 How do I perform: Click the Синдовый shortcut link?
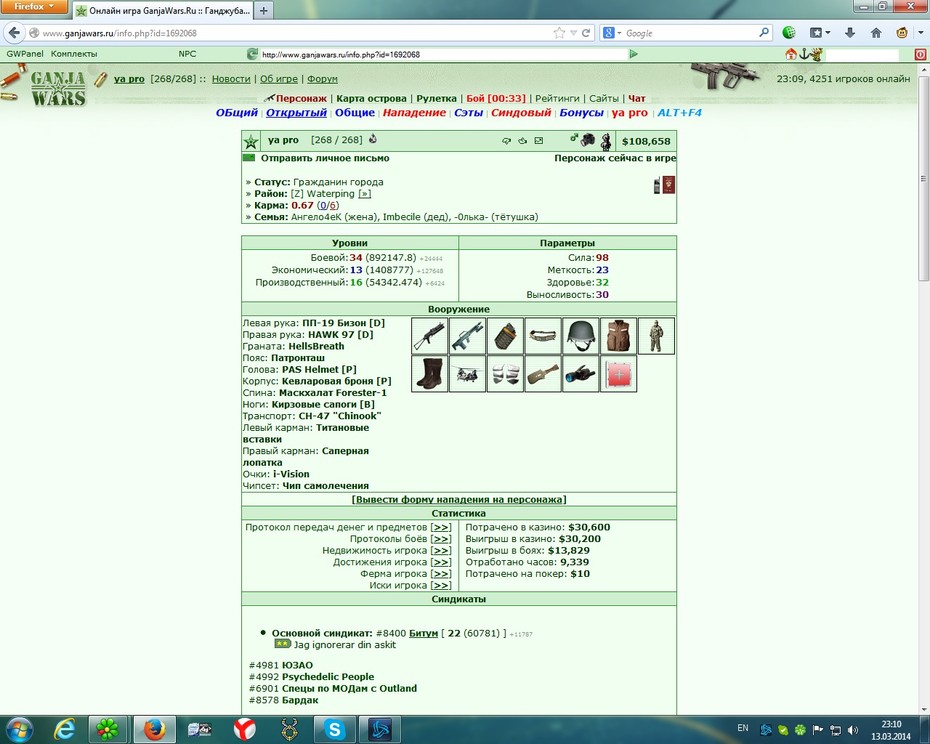[521, 112]
